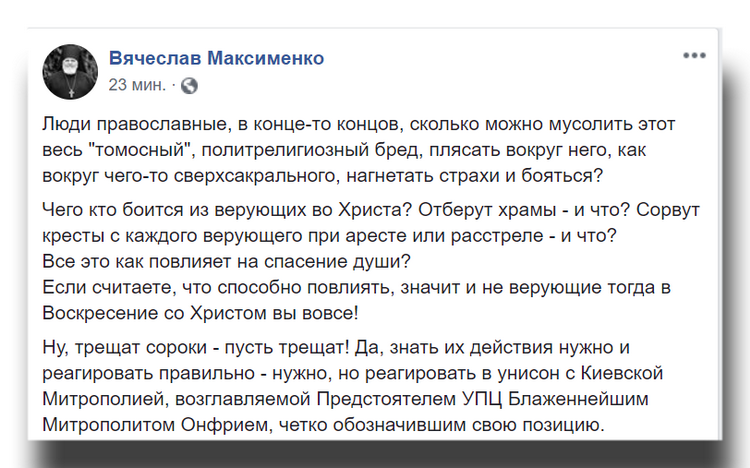The image size is (750, 468).
Task: Click the line starting "кресты с каждого верующего"
Action: 330,236
